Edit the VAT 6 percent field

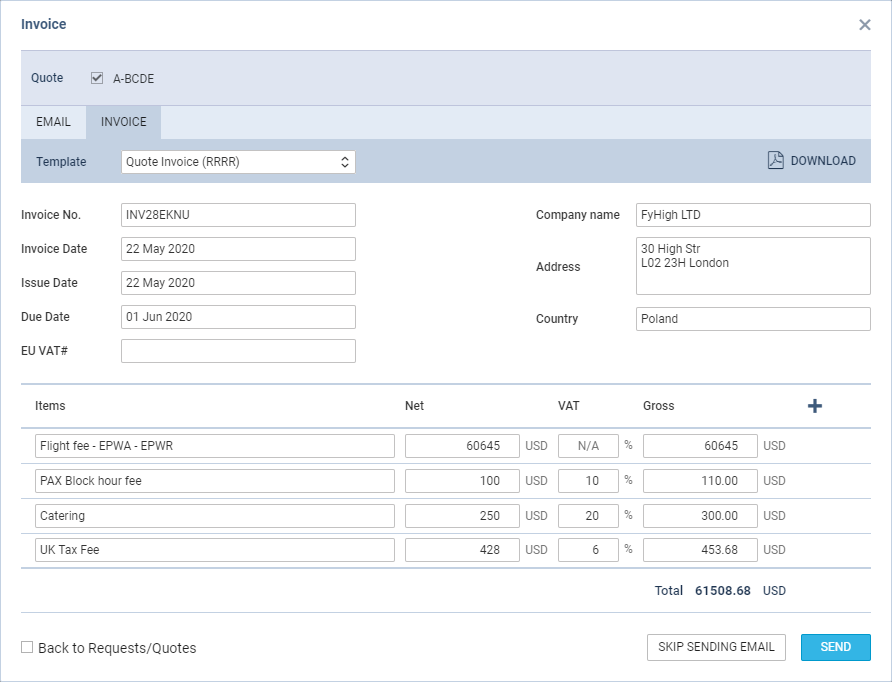pyautogui.click(x=588, y=550)
